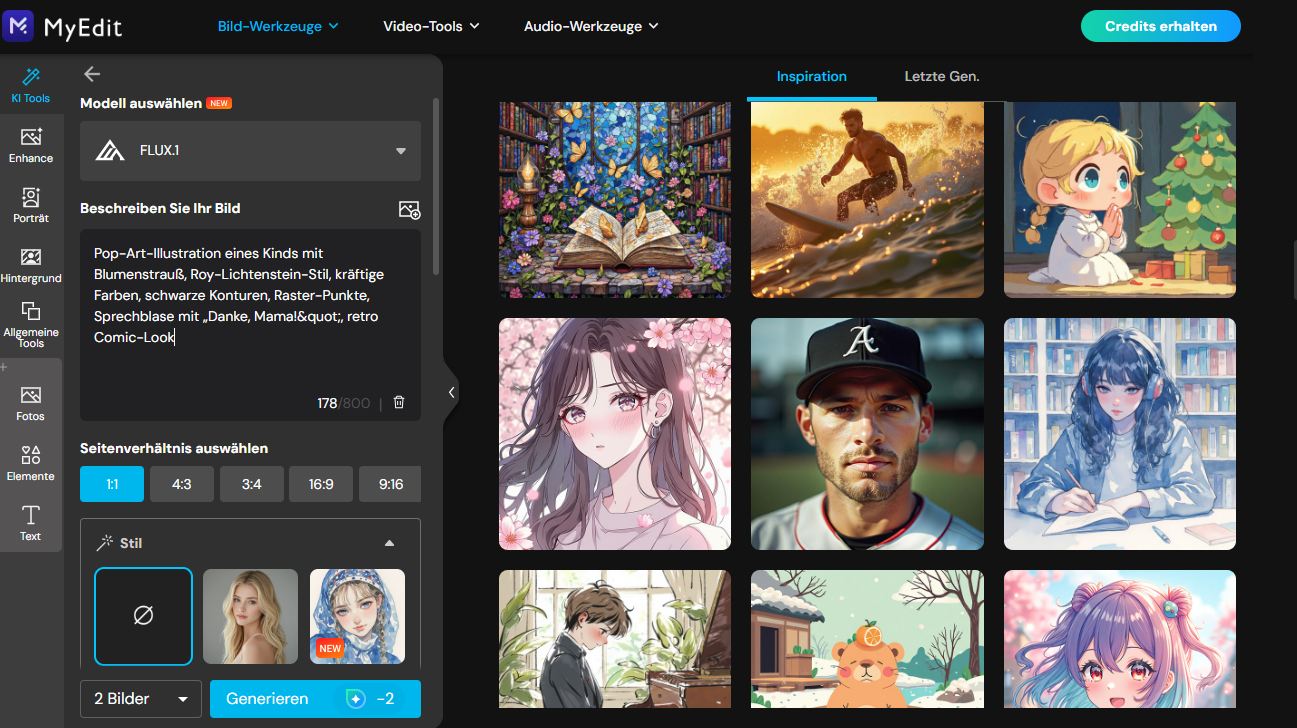The width and height of the screenshot is (1297, 728).
Task: Go back with the arrow icon
Action: point(92,74)
